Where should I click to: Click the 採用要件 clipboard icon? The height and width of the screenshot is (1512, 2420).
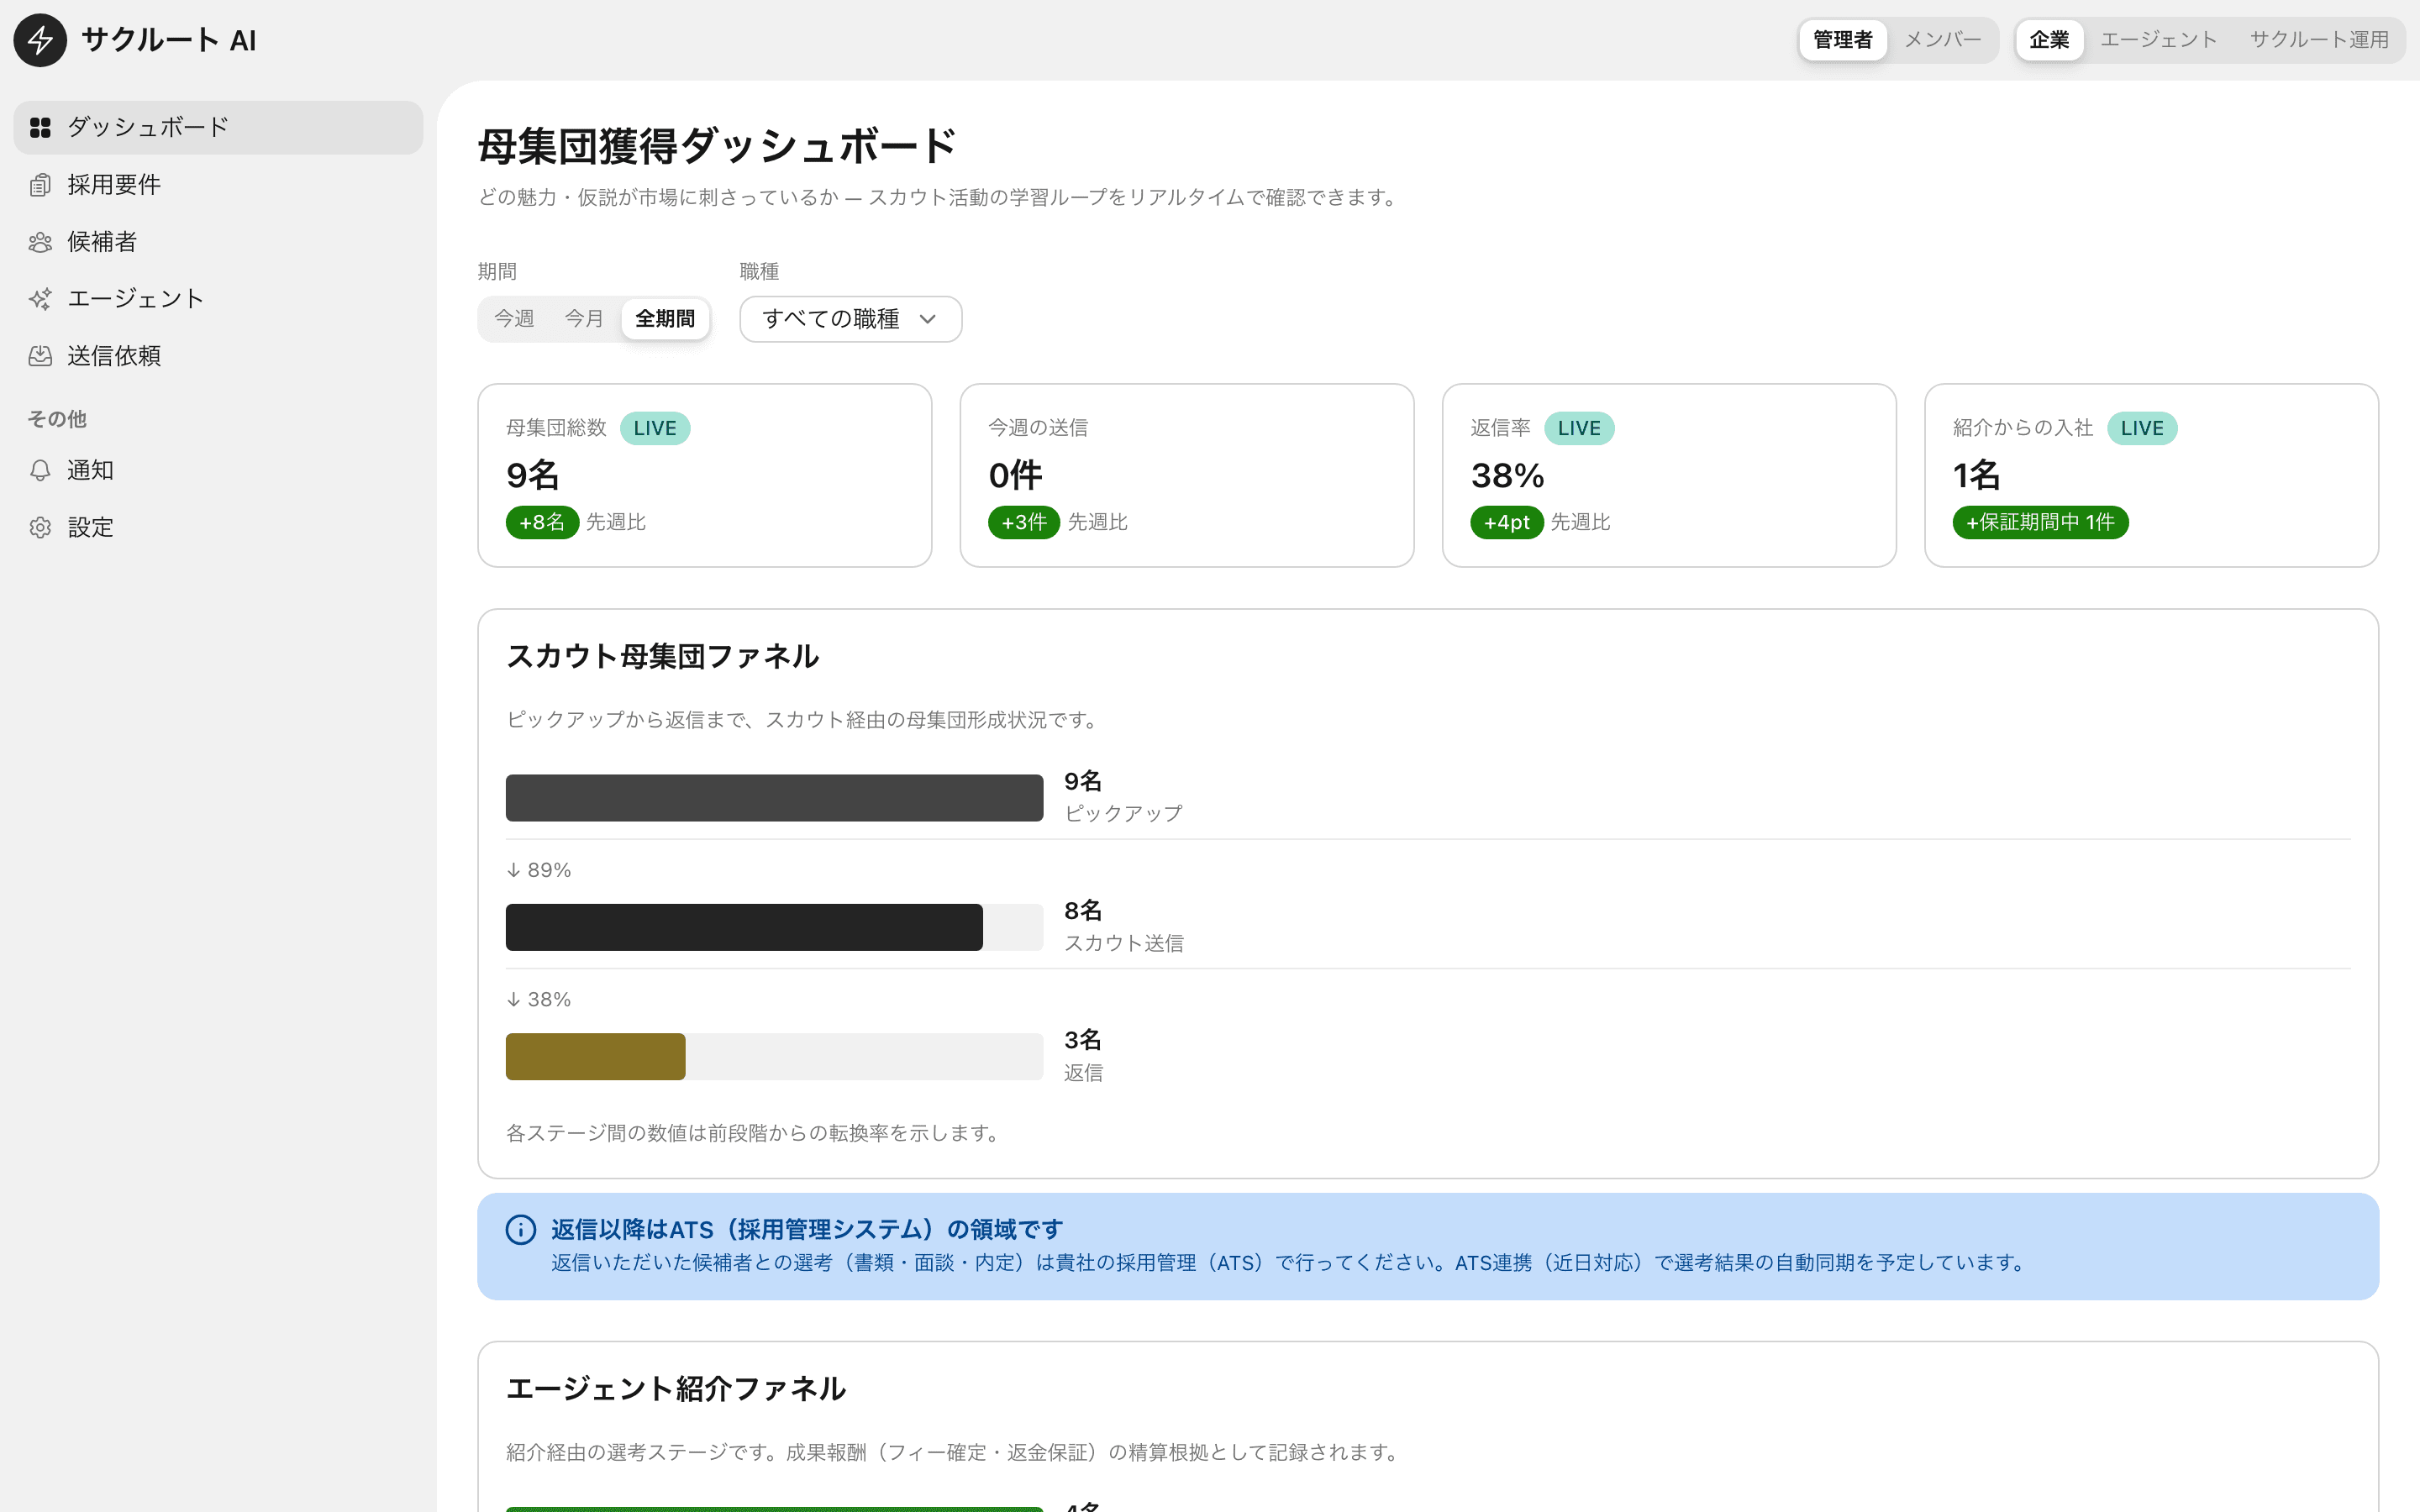click(40, 185)
